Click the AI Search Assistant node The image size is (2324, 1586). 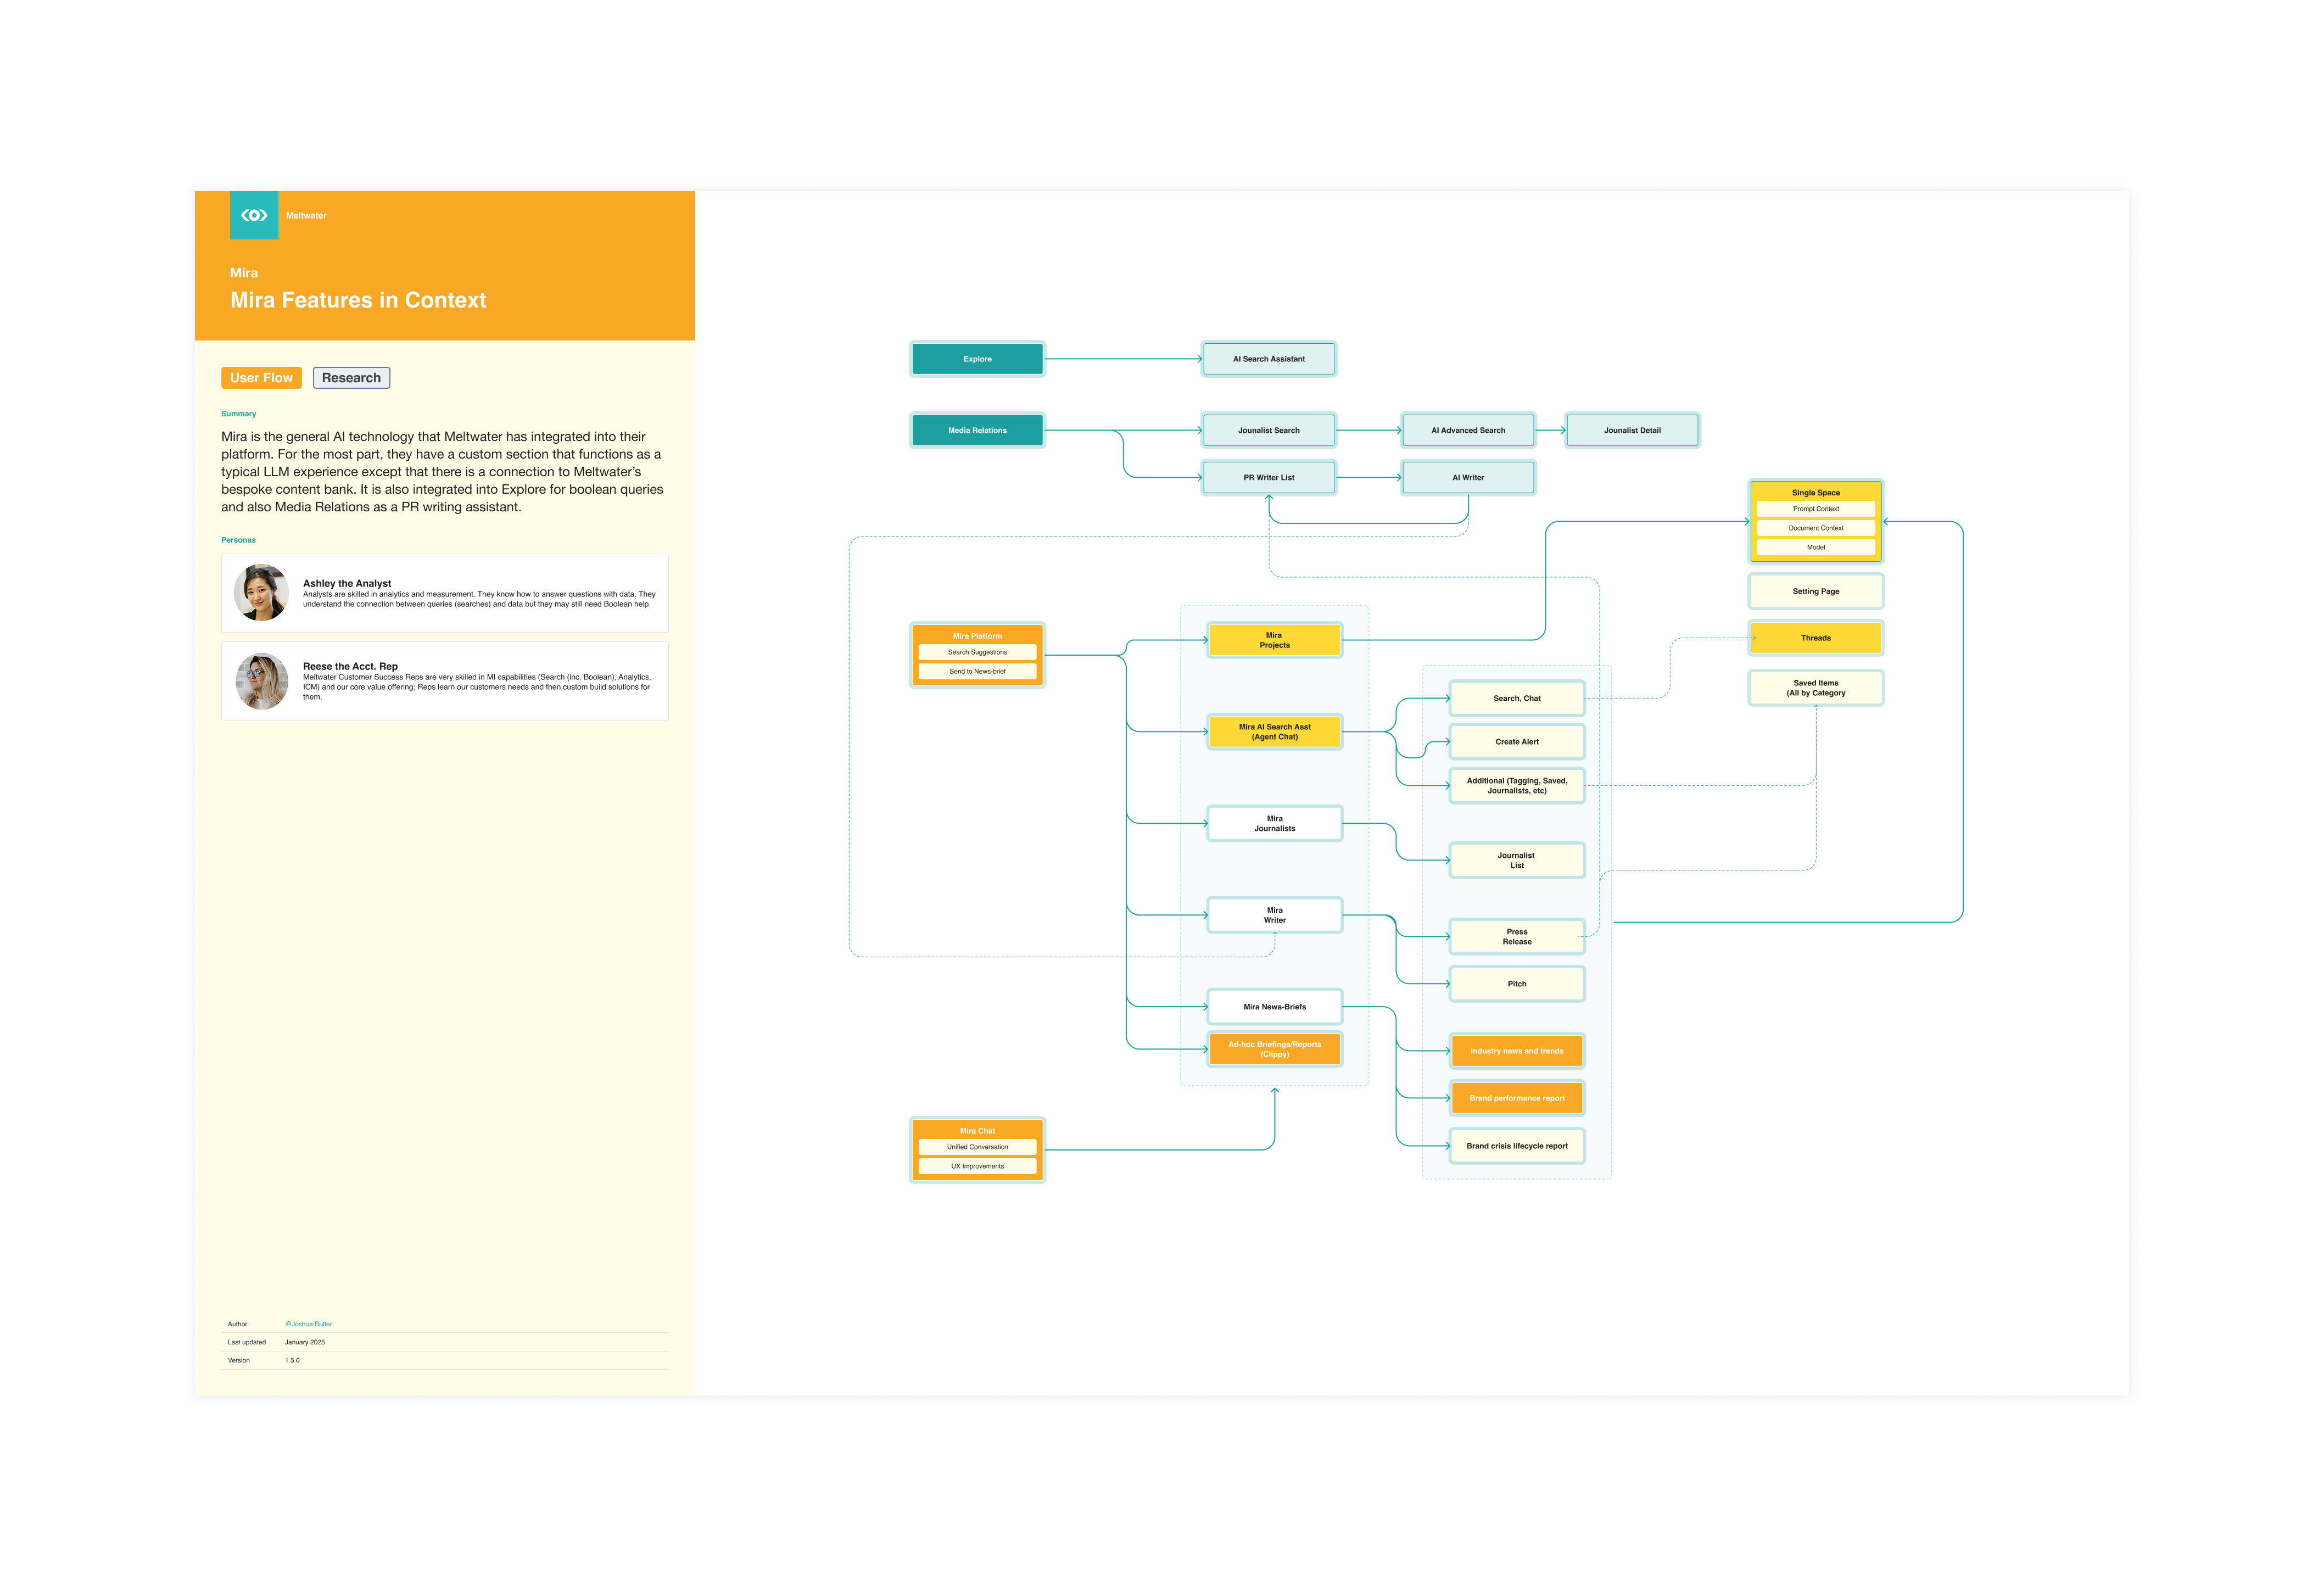(1268, 359)
